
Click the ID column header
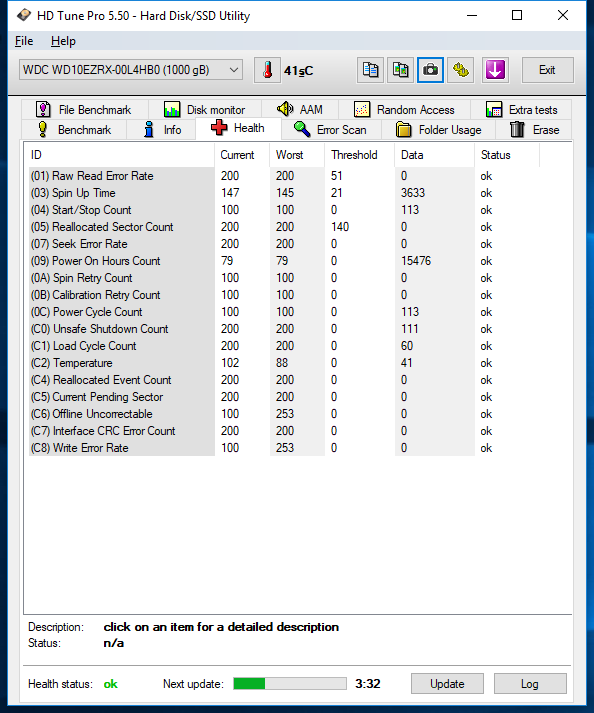119,155
